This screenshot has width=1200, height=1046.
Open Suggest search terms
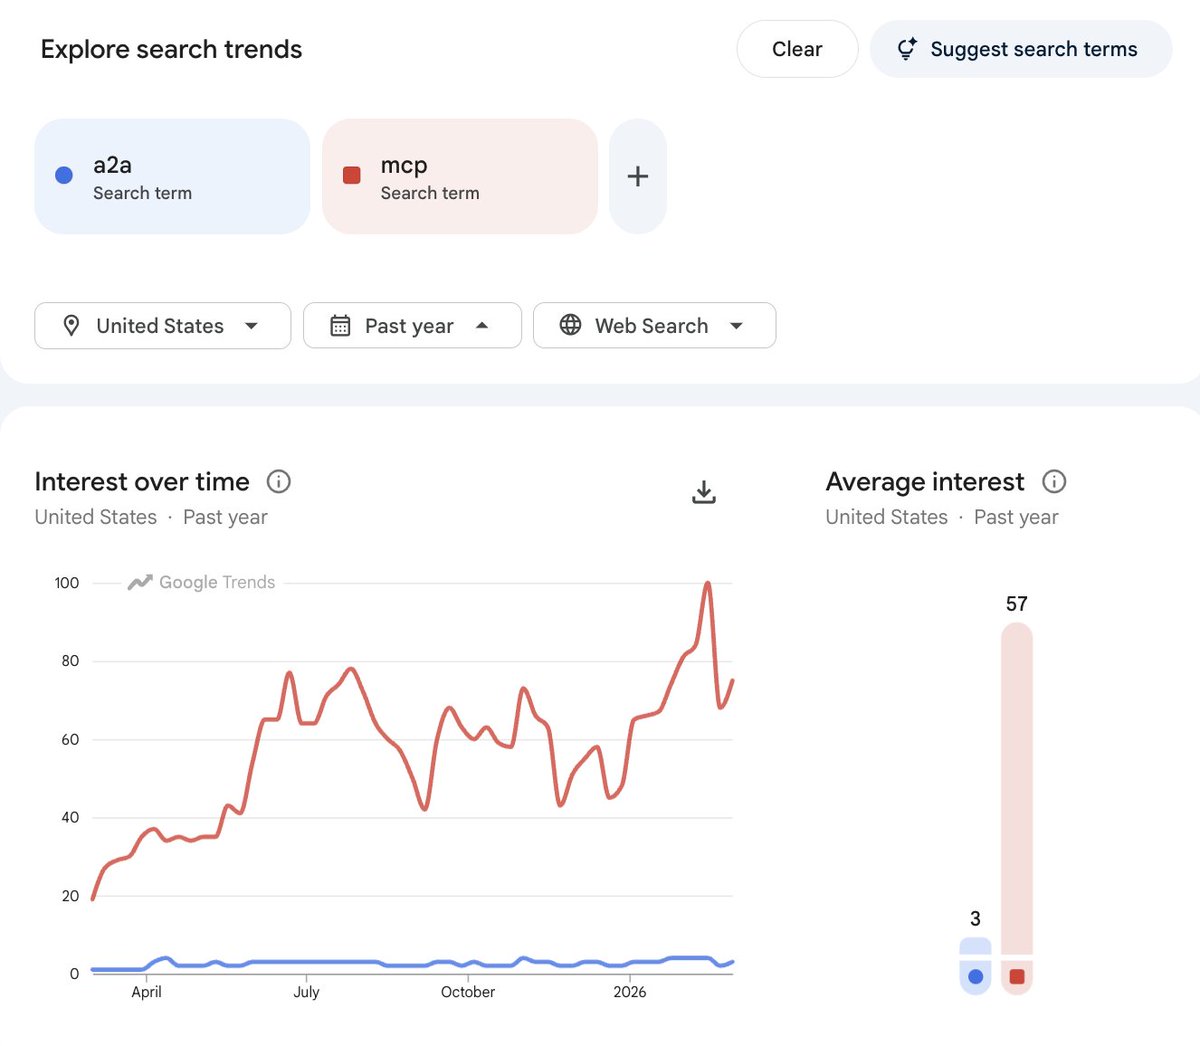(x=1021, y=49)
